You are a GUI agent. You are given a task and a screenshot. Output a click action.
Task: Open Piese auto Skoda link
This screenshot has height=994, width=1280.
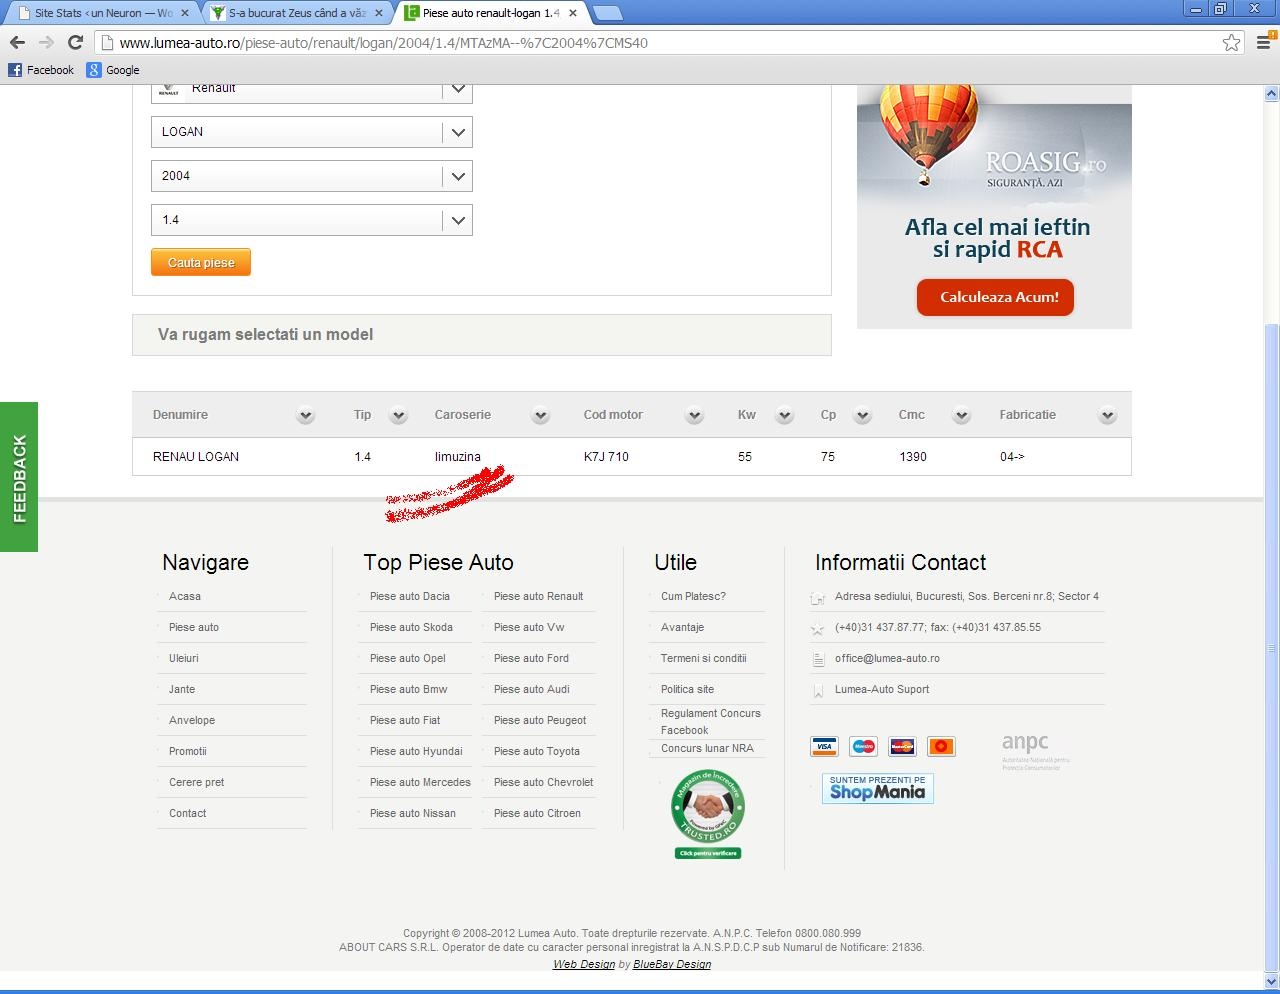(x=411, y=627)
